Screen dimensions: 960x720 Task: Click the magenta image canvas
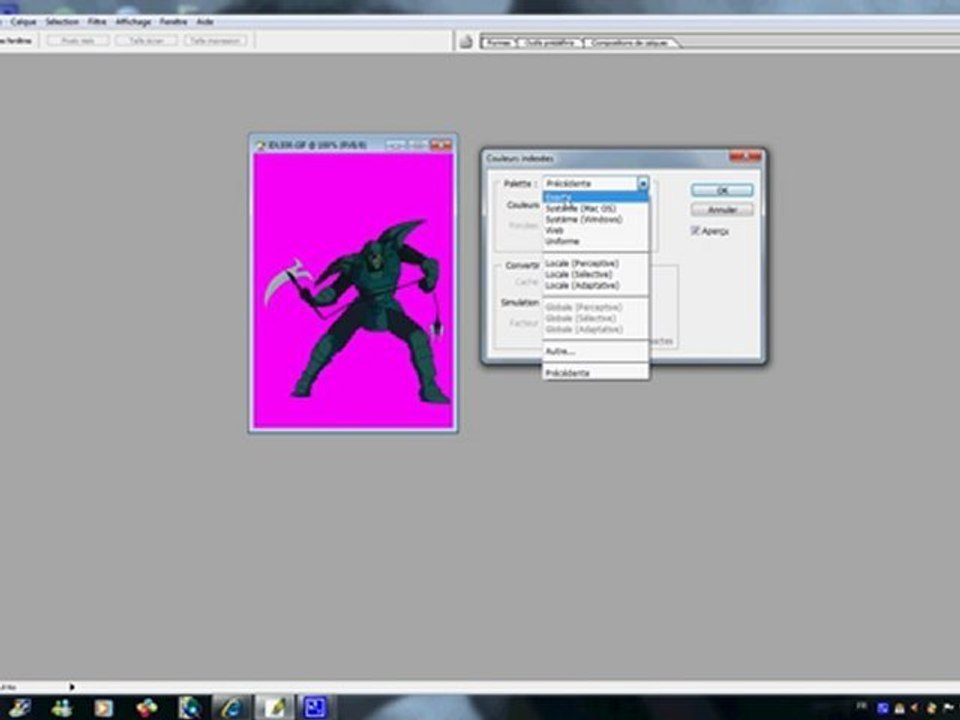tap(353, 291)
